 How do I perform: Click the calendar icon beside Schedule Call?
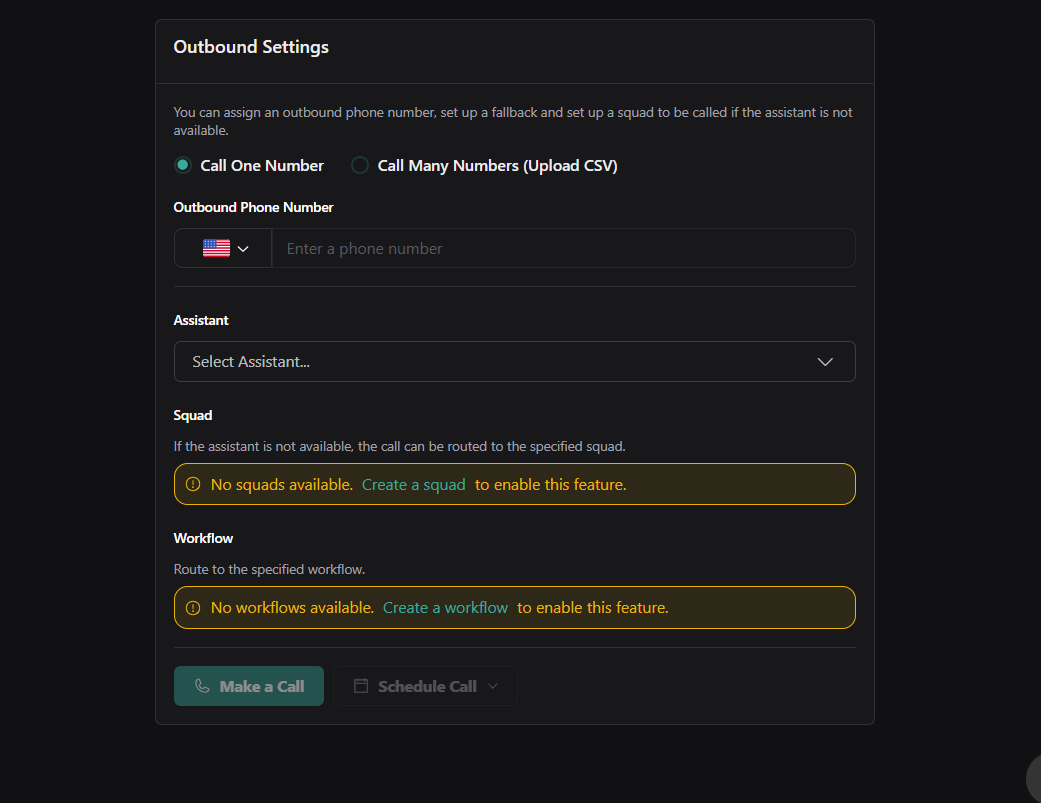[x=361, y=686]
